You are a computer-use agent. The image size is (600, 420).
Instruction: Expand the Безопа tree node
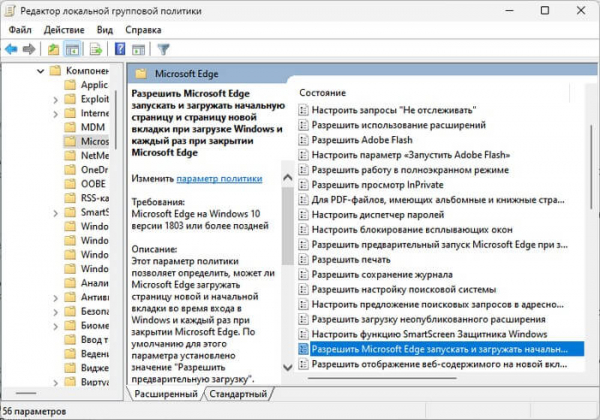click(x=55, y=313)
